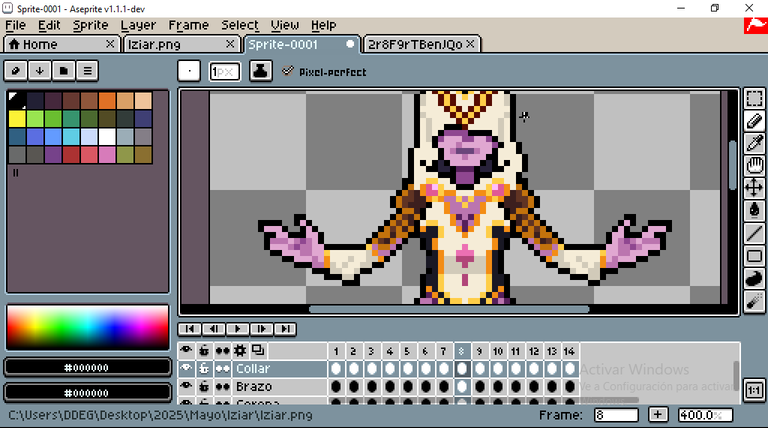Screen dimensions: 768x428
Task: Toggle the Pixel-perfect checkbox
Action: [x=288, y=71]
